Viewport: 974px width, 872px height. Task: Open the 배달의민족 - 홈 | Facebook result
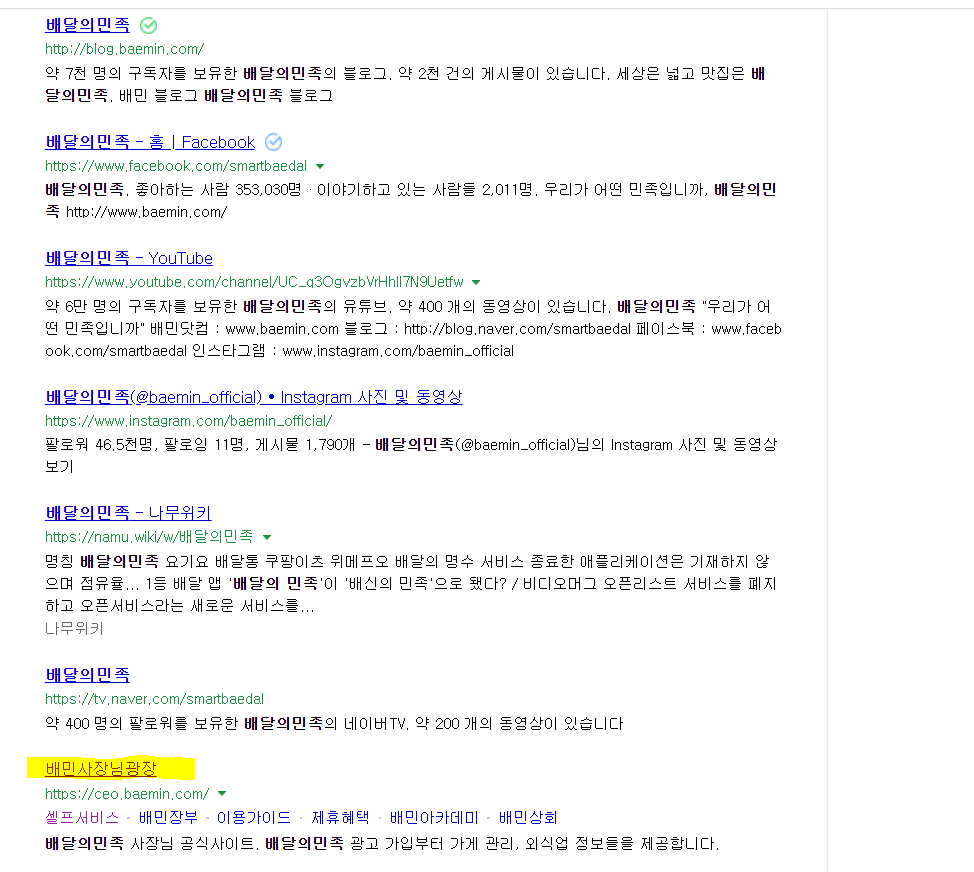pos(150,142)
